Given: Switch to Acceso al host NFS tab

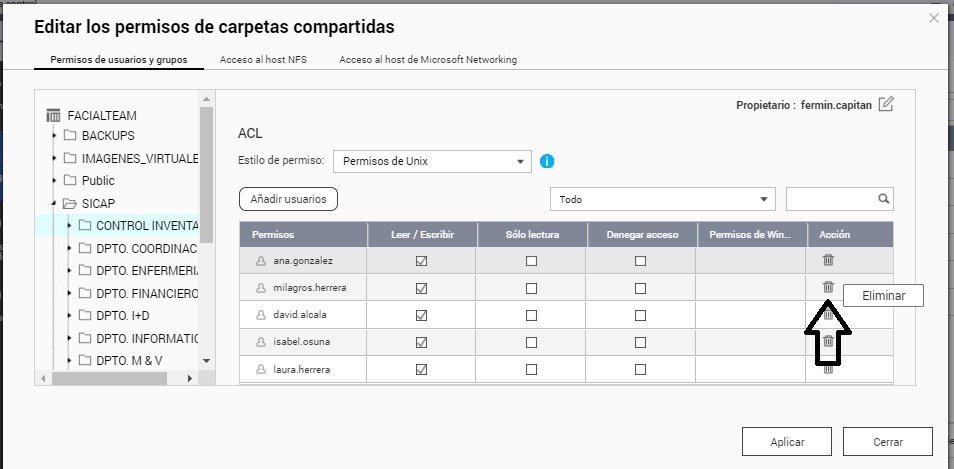Looking at the screenshot, I should (263, 60).
